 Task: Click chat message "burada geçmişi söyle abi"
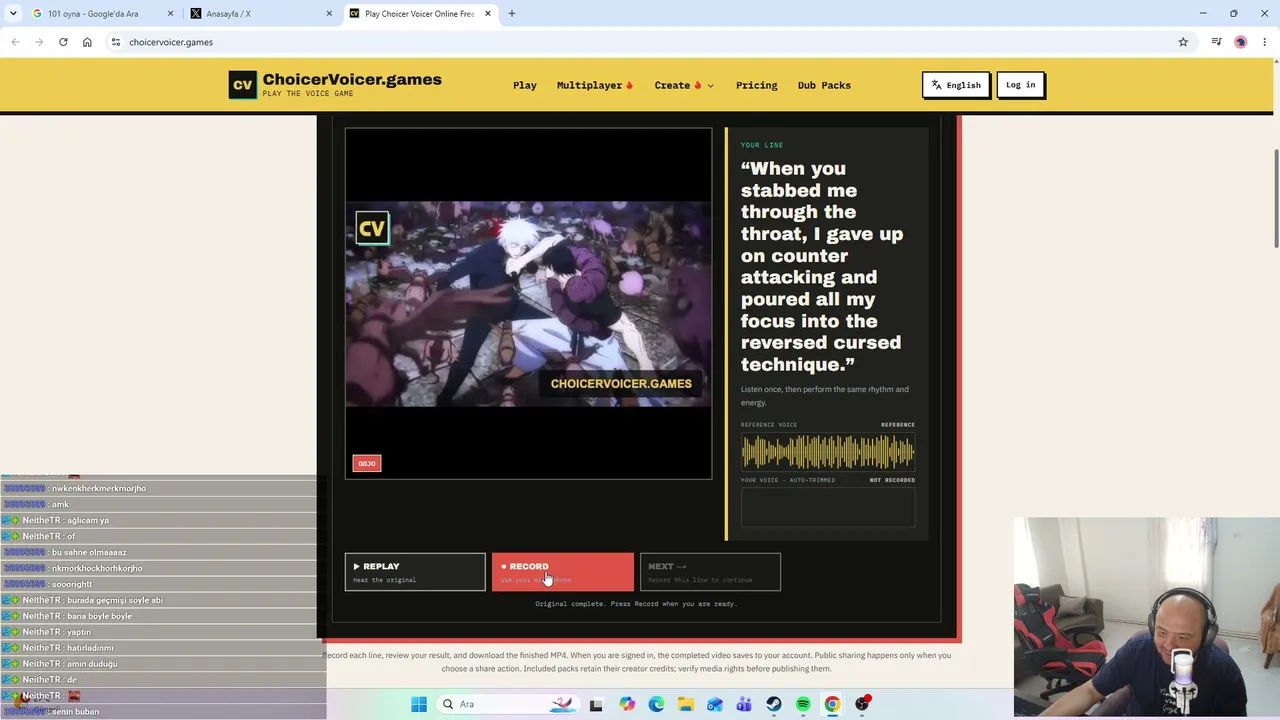[115, 600]
